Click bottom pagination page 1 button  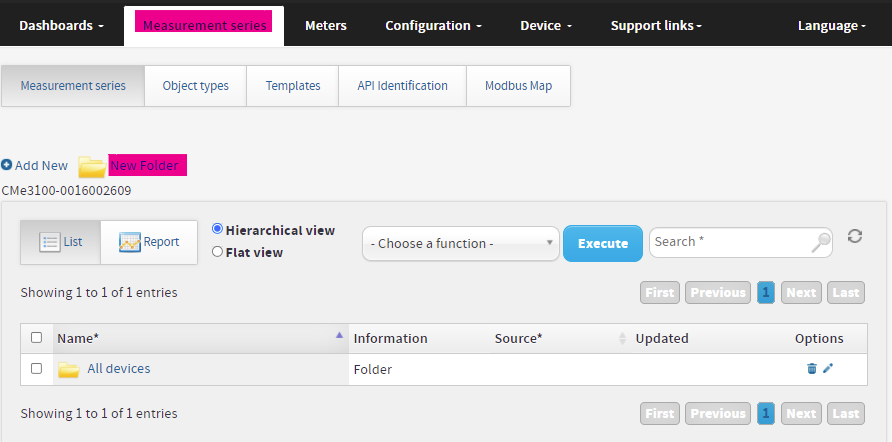(x=766, y=414)
